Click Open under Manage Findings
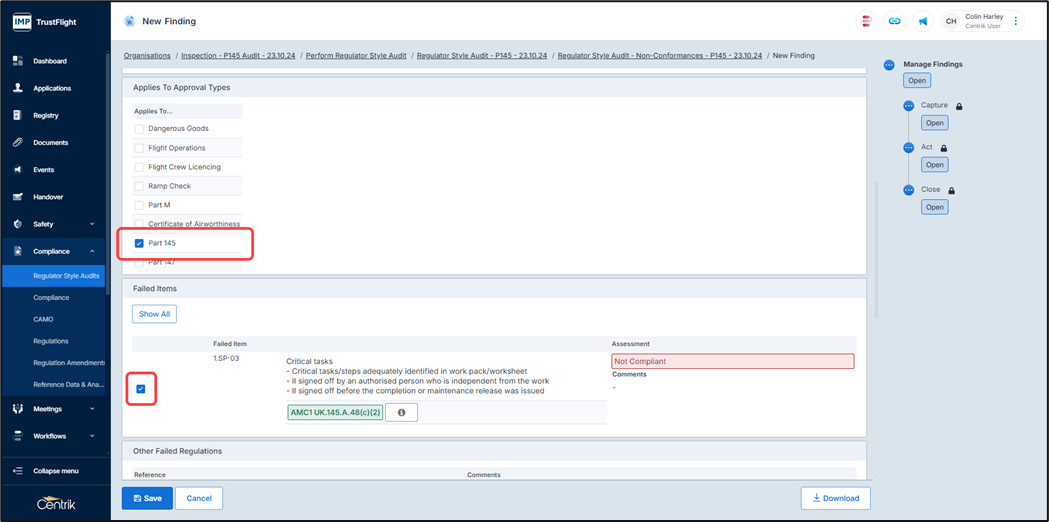Viewport: 1049px width, 522px height. click(x=916, y=80)
